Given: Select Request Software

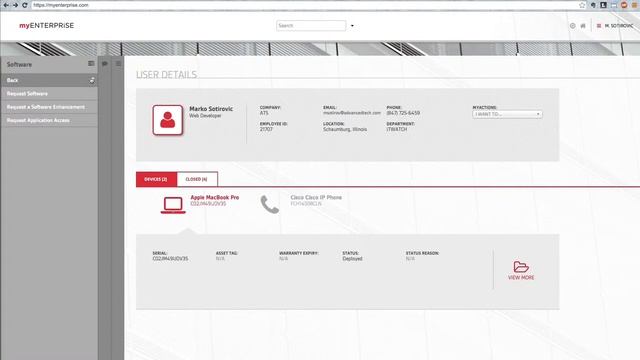Looking at the screenshot, I should point(49,93).
